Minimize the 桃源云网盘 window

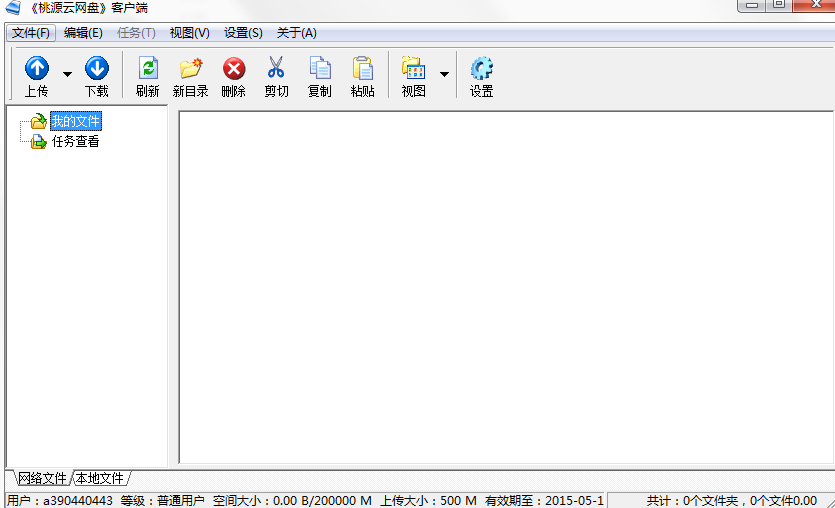[751, 5]
